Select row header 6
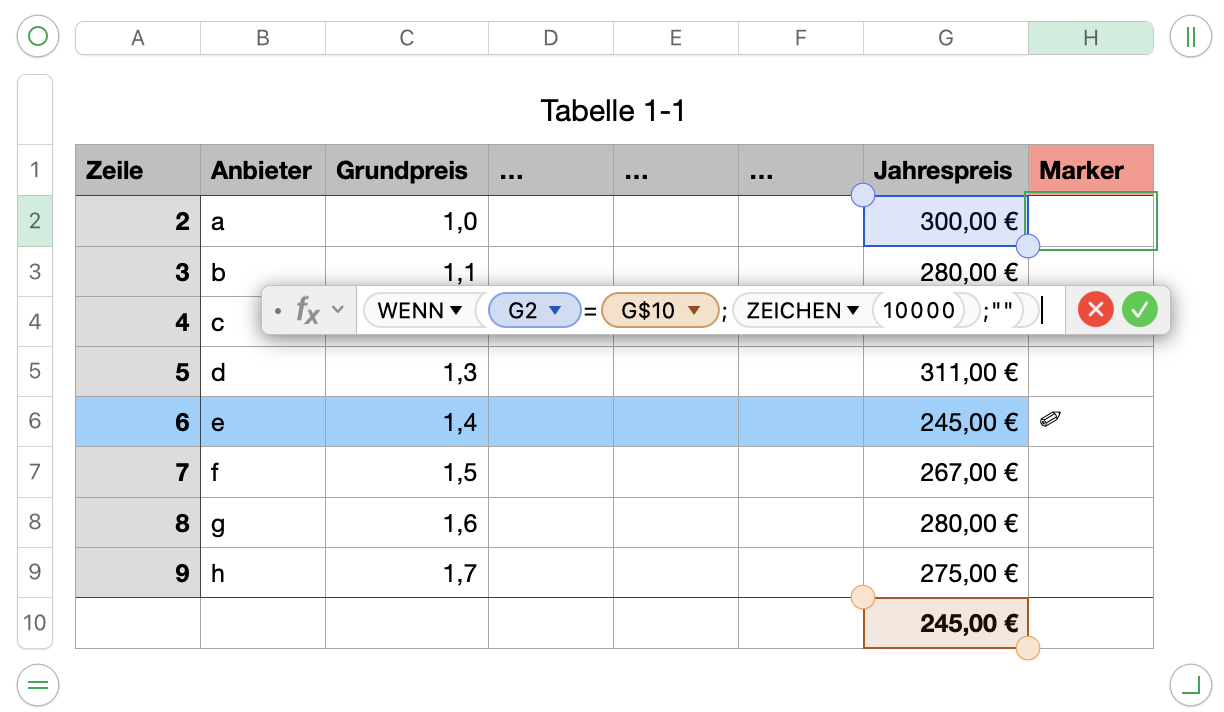This screenshot has width=1224, height=712. point(34,421)
